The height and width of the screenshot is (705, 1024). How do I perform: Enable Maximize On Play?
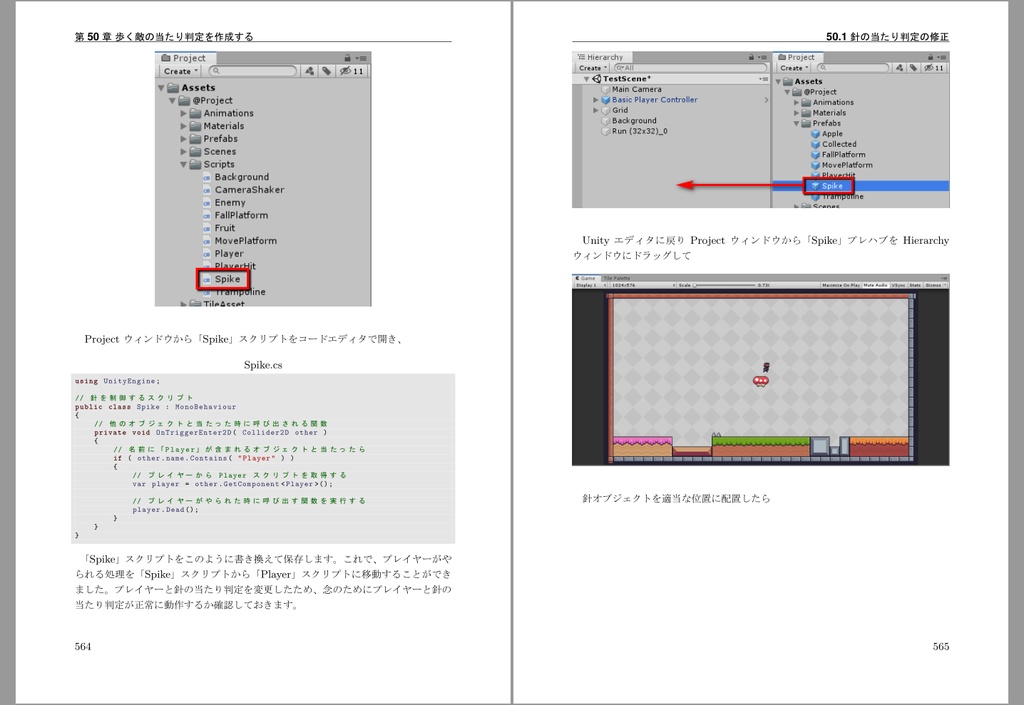click(843, 284)
